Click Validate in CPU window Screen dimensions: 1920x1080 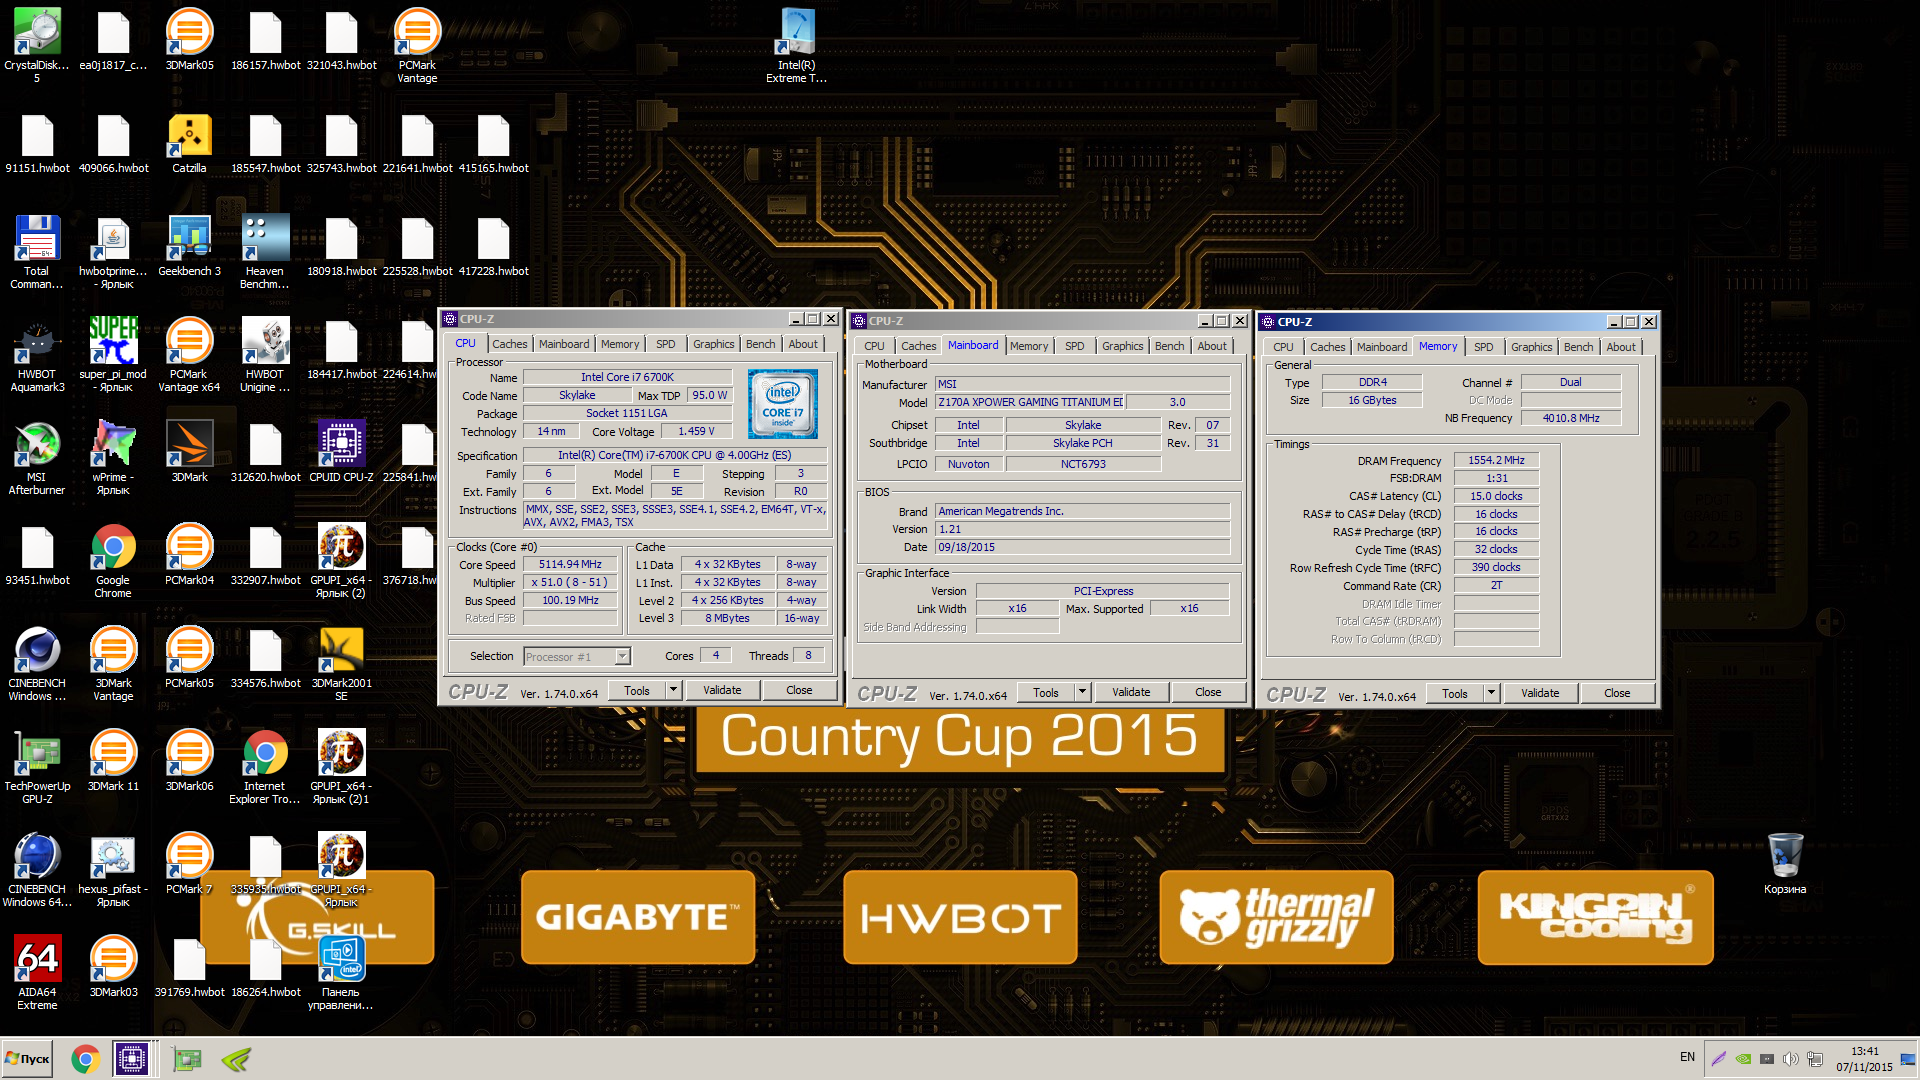click(x=722, y=690)
